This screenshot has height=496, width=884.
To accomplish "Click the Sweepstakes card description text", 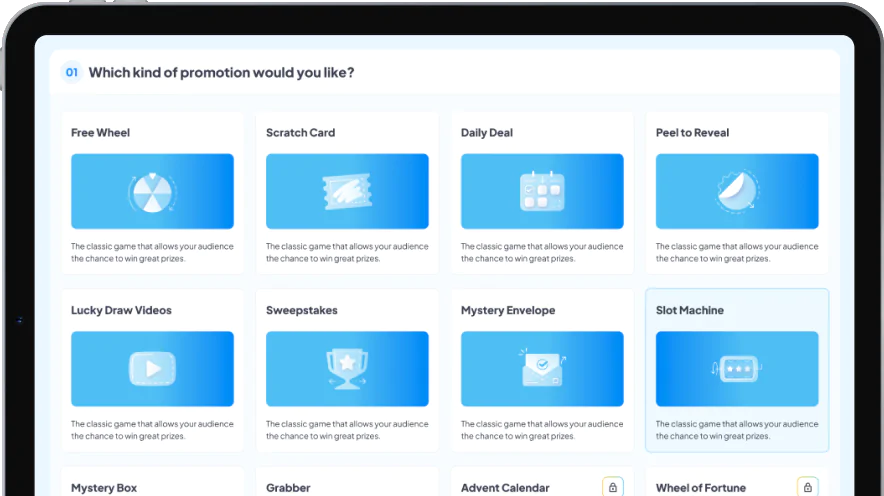I will click(x=347, y=430).
